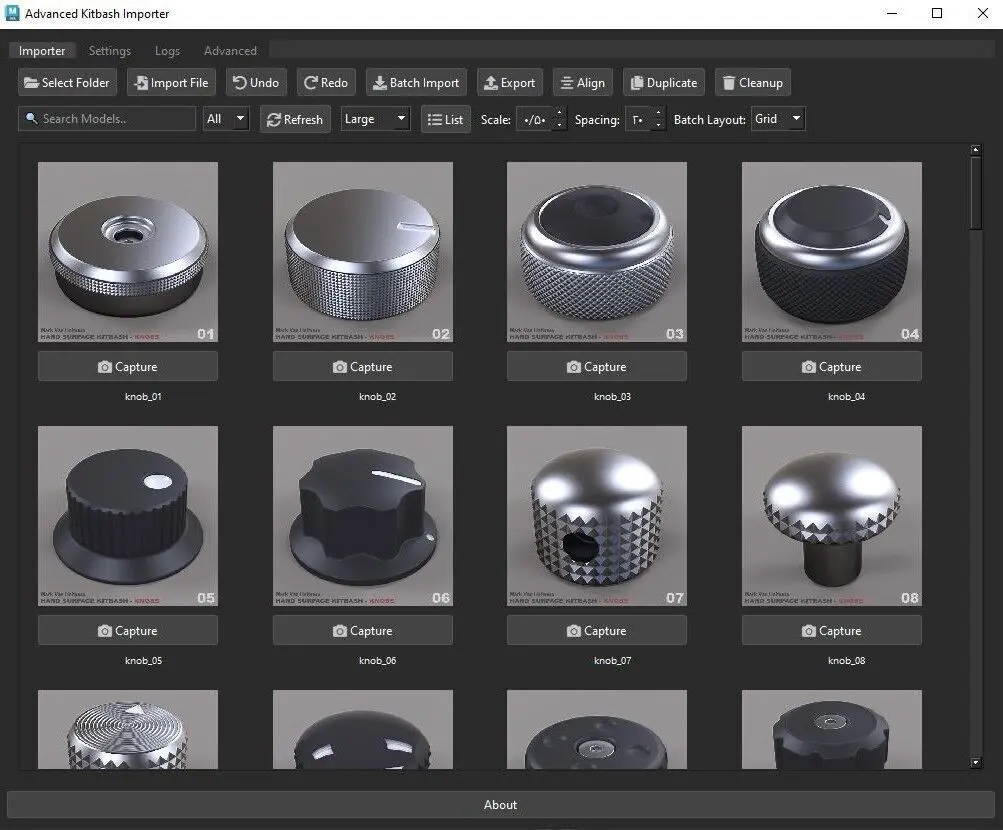Open the Importer tab
Screen dimensions: 1003x830
(x=42, y=51)
